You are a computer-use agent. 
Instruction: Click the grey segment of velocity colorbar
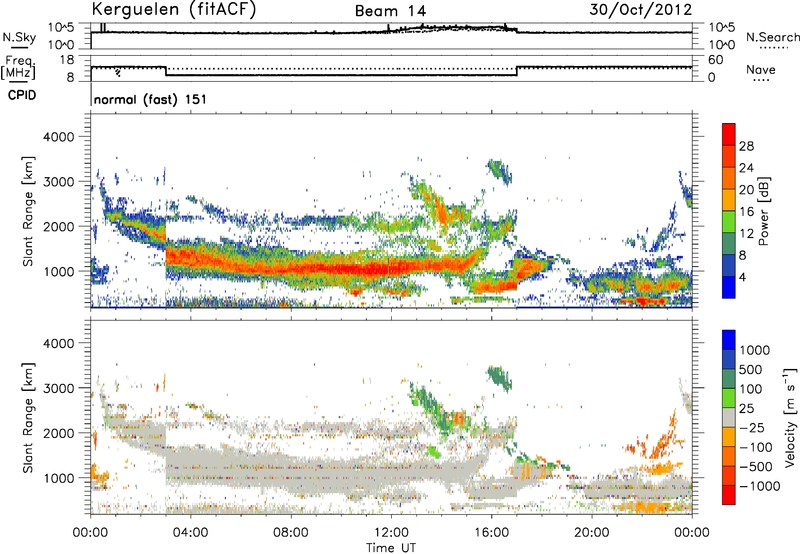[729, 418]
